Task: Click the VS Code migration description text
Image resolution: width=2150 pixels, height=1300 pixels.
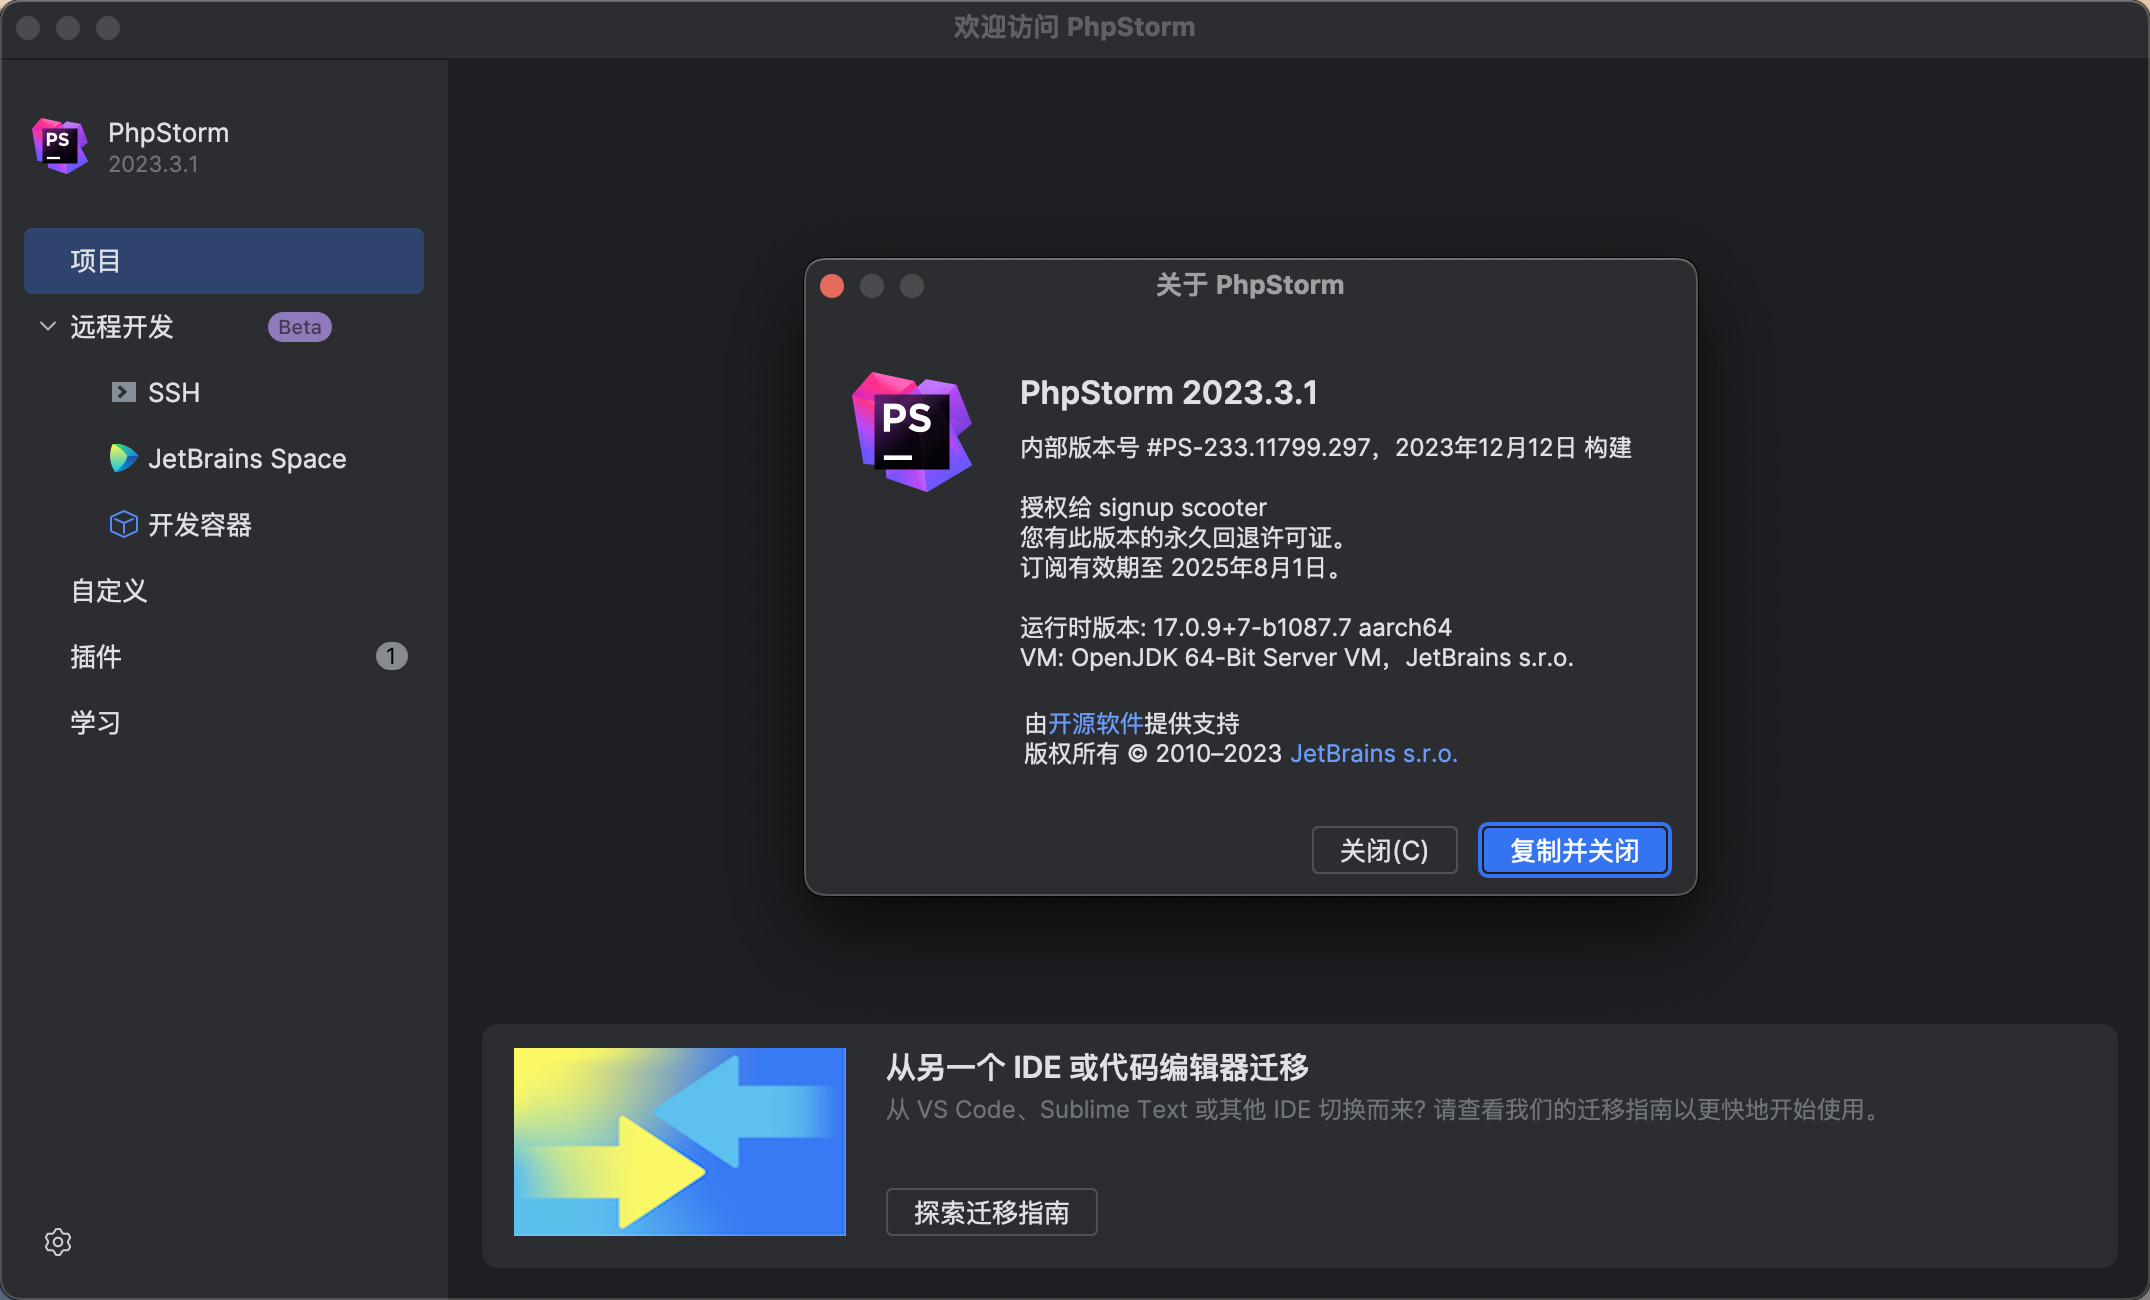Action: 1385,1110
